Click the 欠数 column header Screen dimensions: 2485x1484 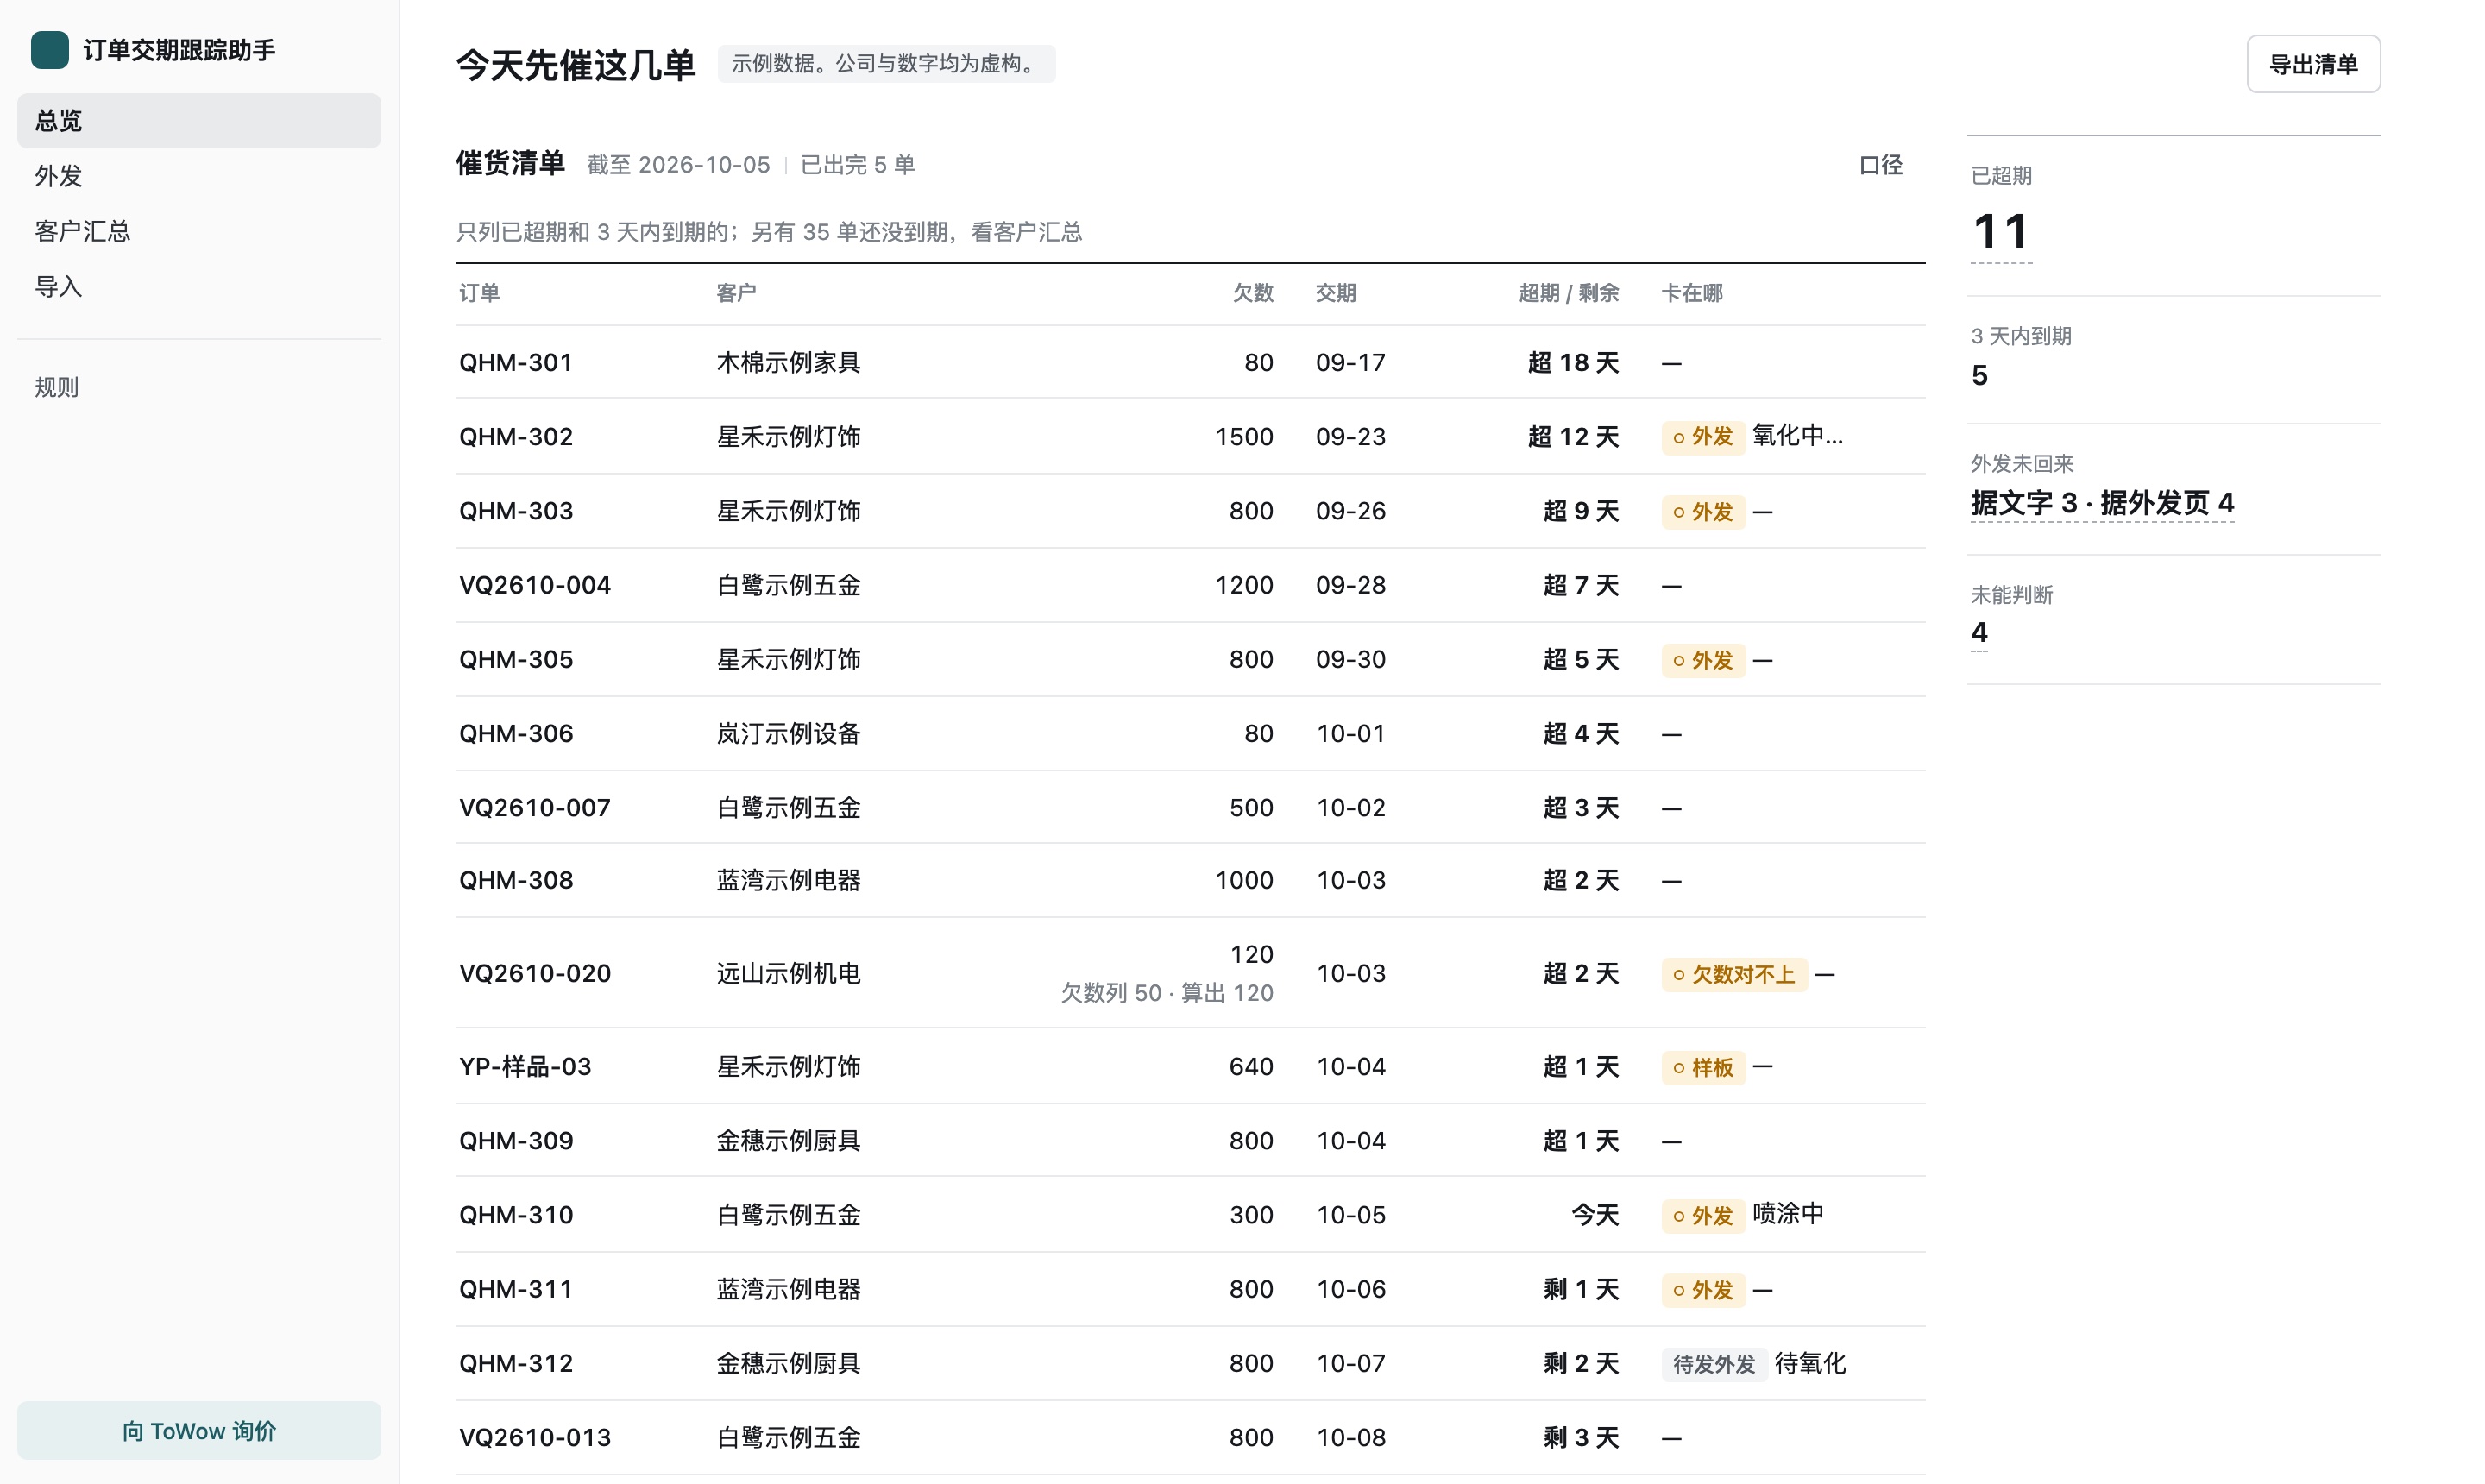(x=1253, y=293)
